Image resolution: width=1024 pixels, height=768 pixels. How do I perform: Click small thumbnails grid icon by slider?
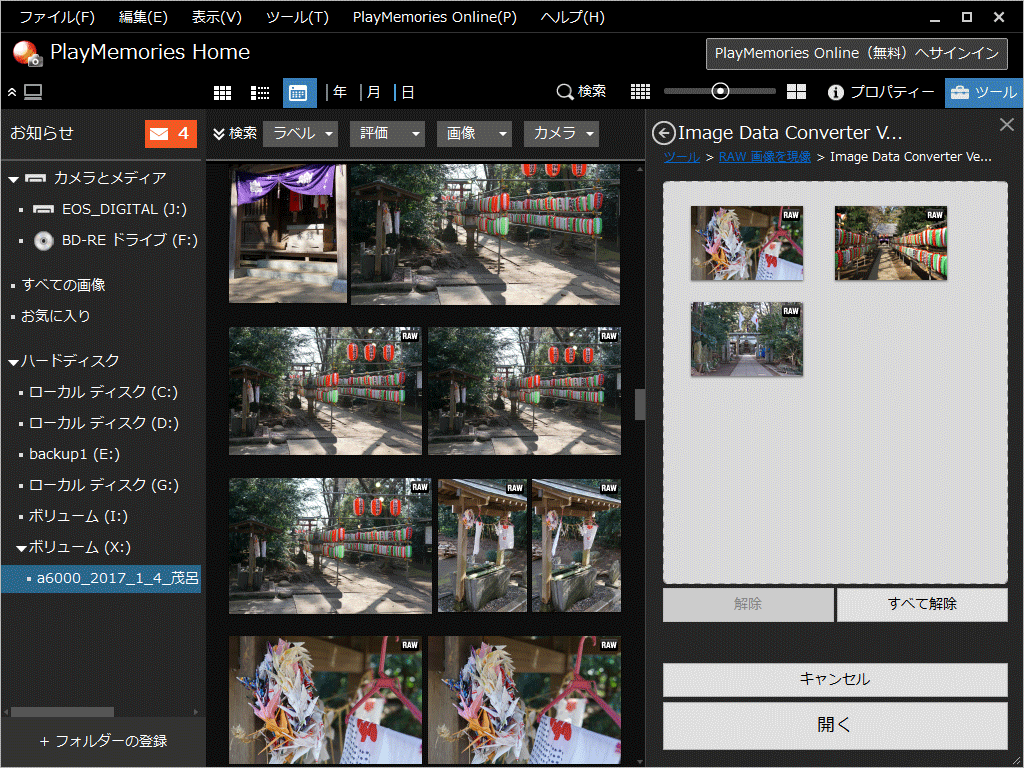click(x=640, y=92)
